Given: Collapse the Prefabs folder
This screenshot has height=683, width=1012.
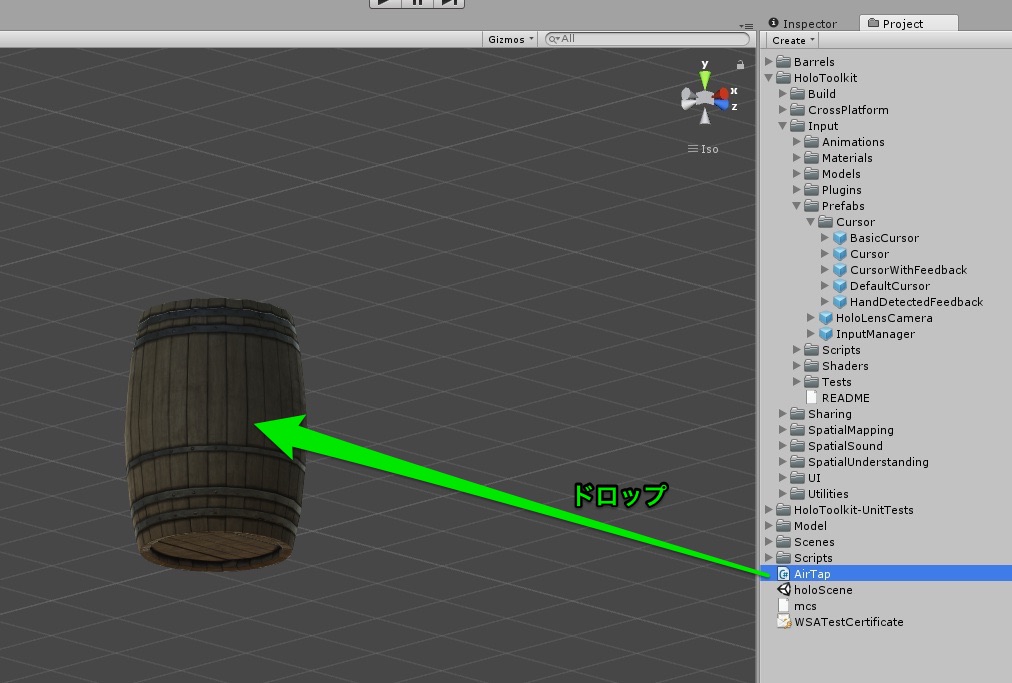Looking at the screenshot, I should (x=796, y=206).
